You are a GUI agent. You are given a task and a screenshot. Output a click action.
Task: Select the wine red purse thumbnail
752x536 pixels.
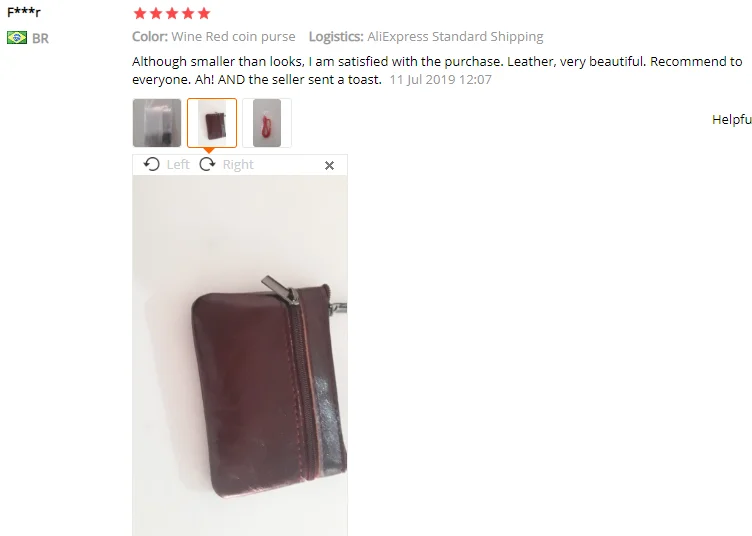[212, 123]
